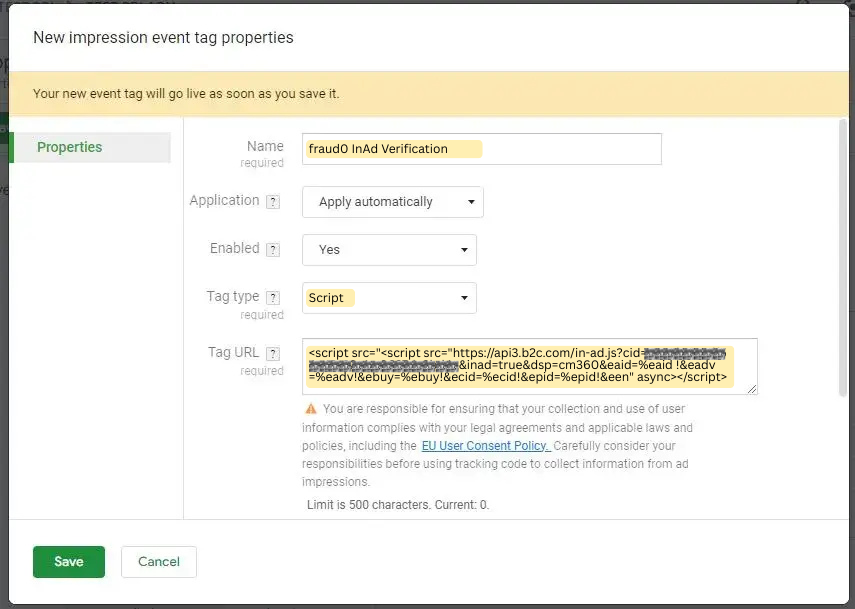The width and height of the screenshot is (855, 609).
Task: Open help icon next to Enabled
Action: pos(274,250)
